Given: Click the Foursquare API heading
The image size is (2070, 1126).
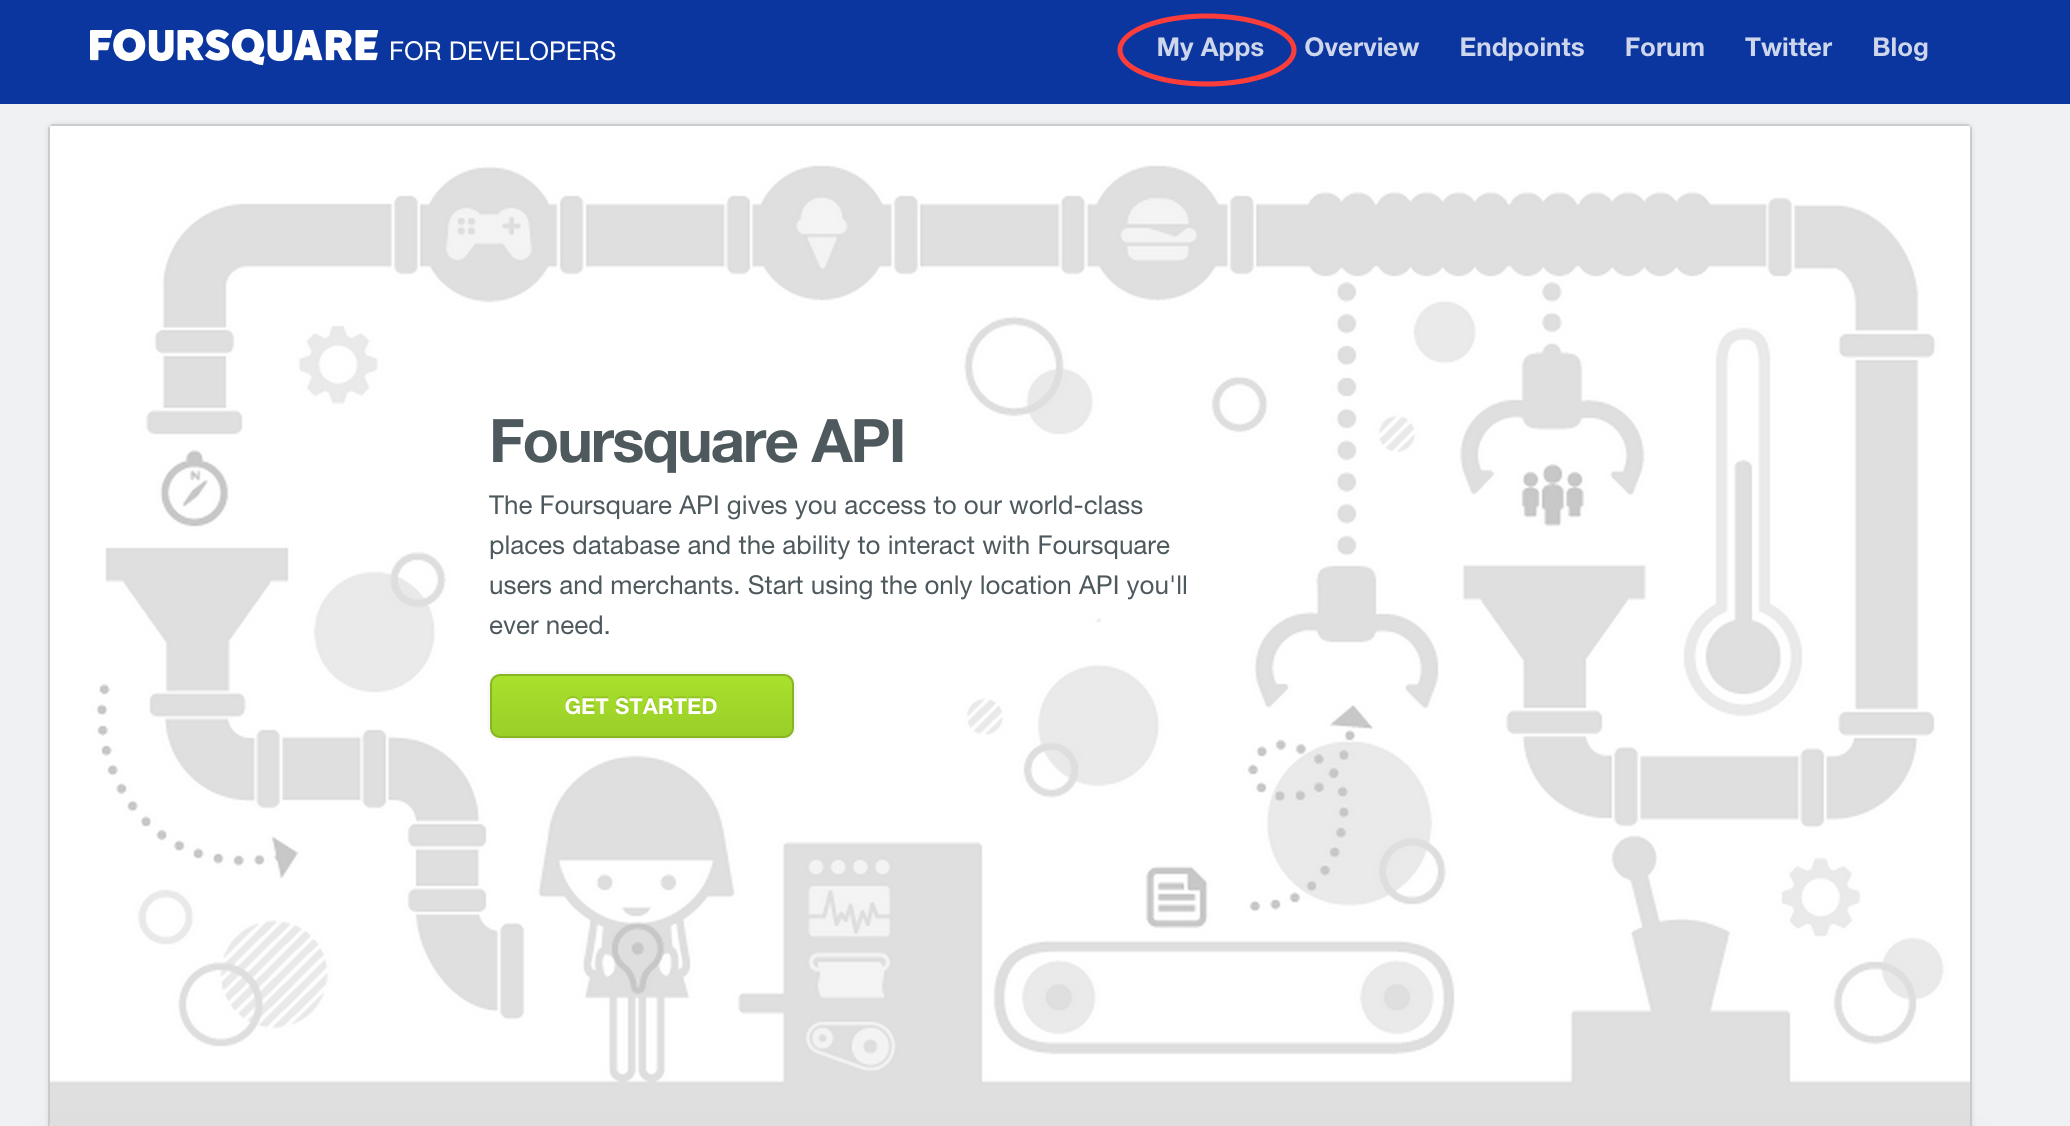Looking at the screenshot, I should coord(697,442).
